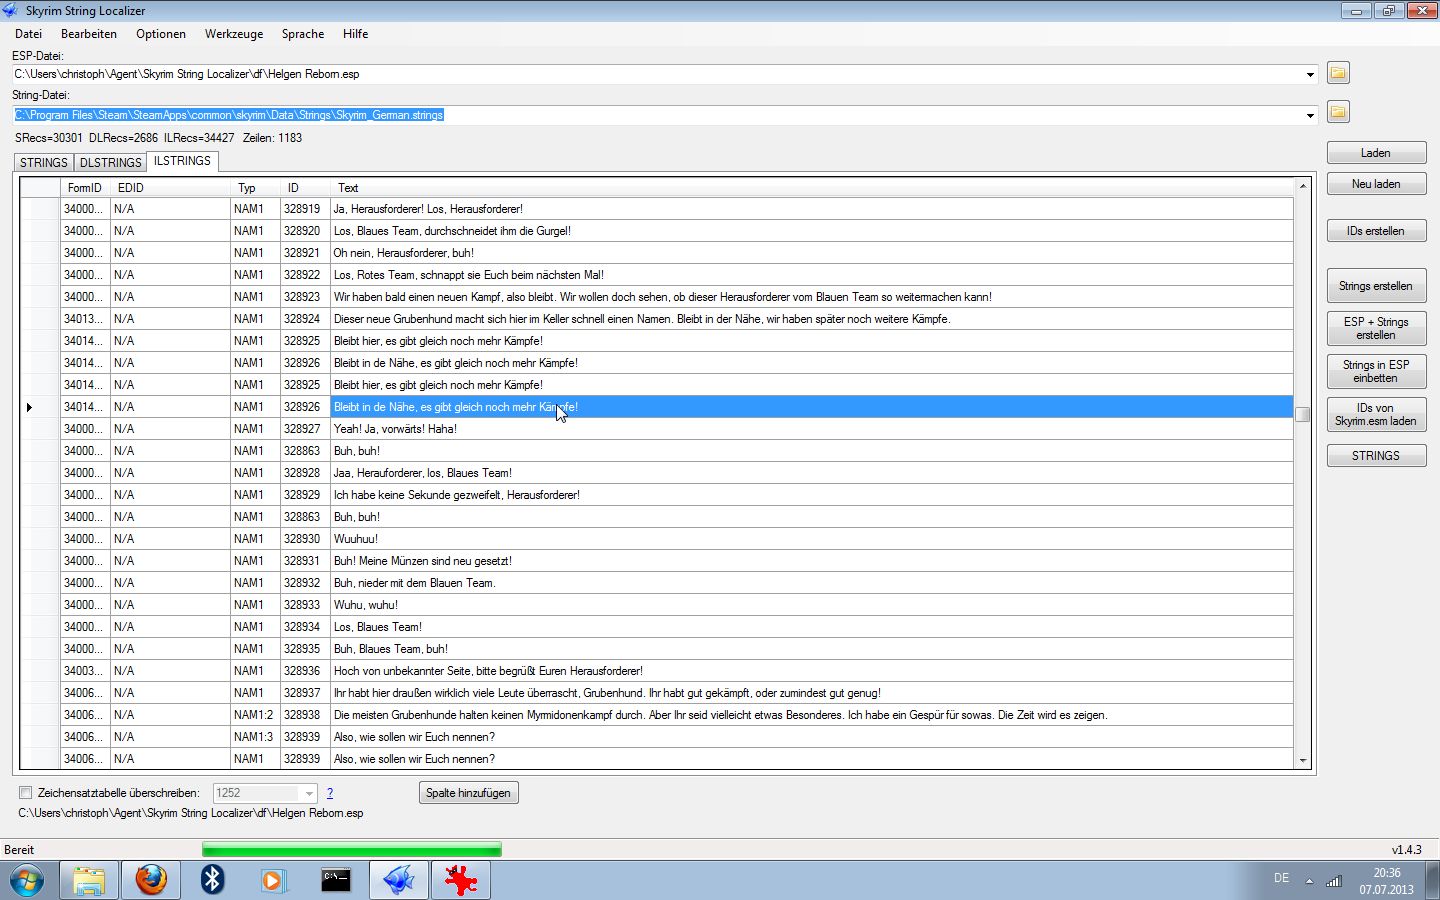
Task: Click the String-Datei browse folder icon
Action: click(x=1338, y=112)
